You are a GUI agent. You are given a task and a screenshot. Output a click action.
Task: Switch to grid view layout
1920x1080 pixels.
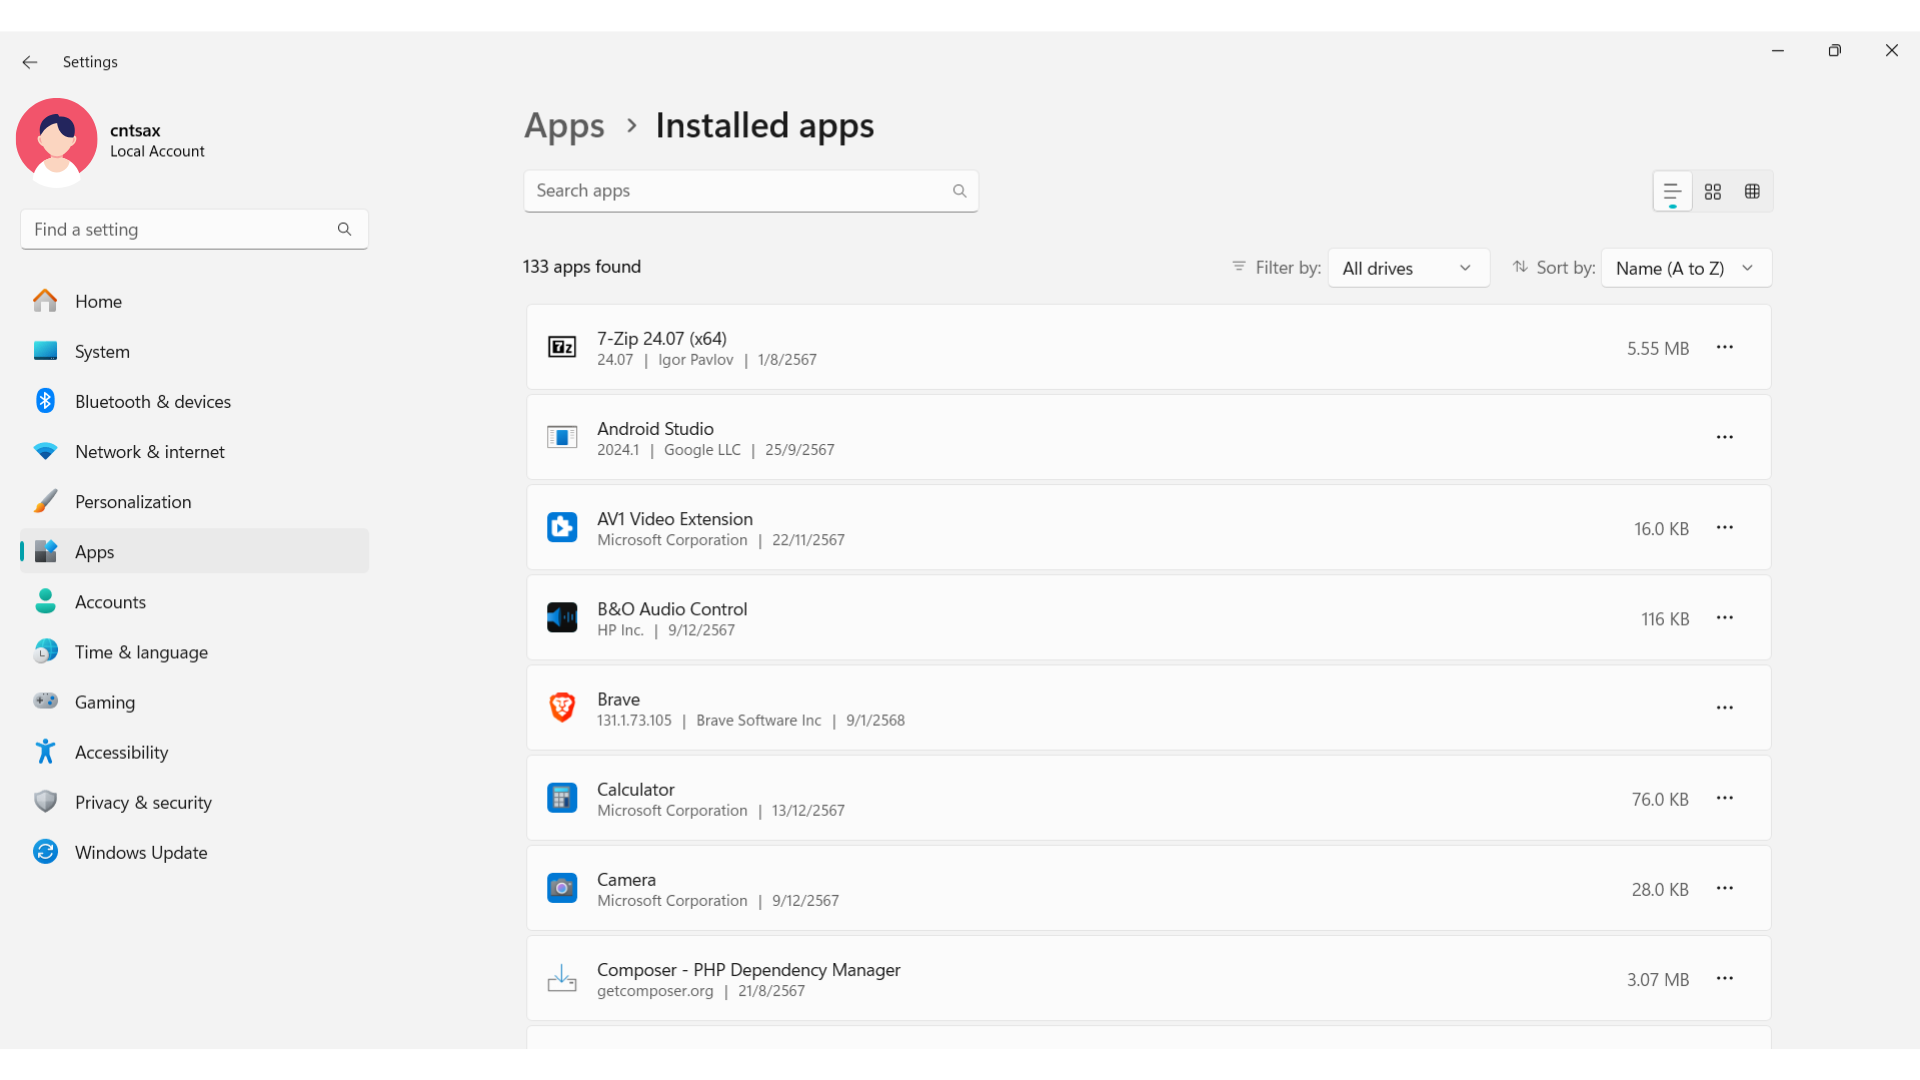tap(1713, 191)
